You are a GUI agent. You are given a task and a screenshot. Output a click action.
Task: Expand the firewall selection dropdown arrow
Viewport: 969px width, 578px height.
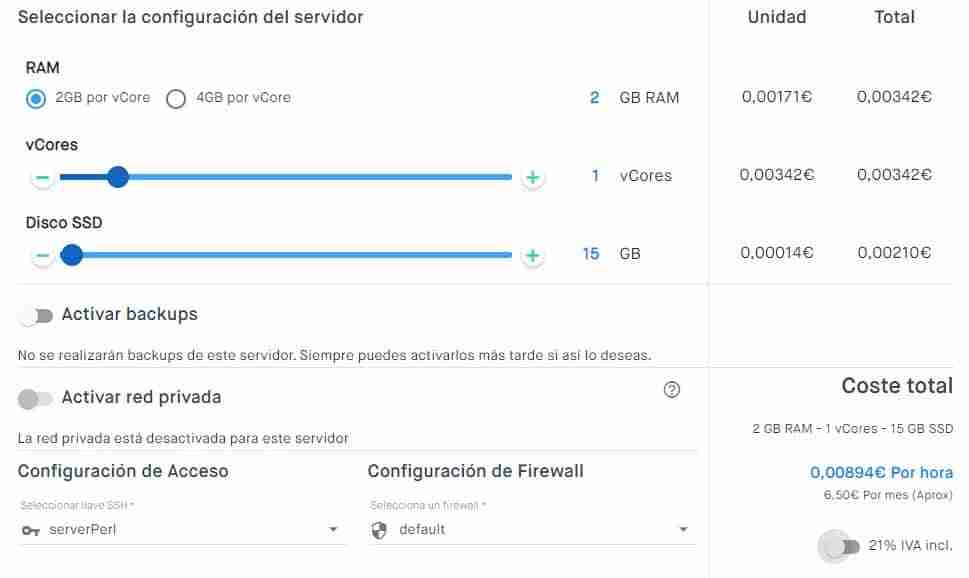(x=683, y=529)
